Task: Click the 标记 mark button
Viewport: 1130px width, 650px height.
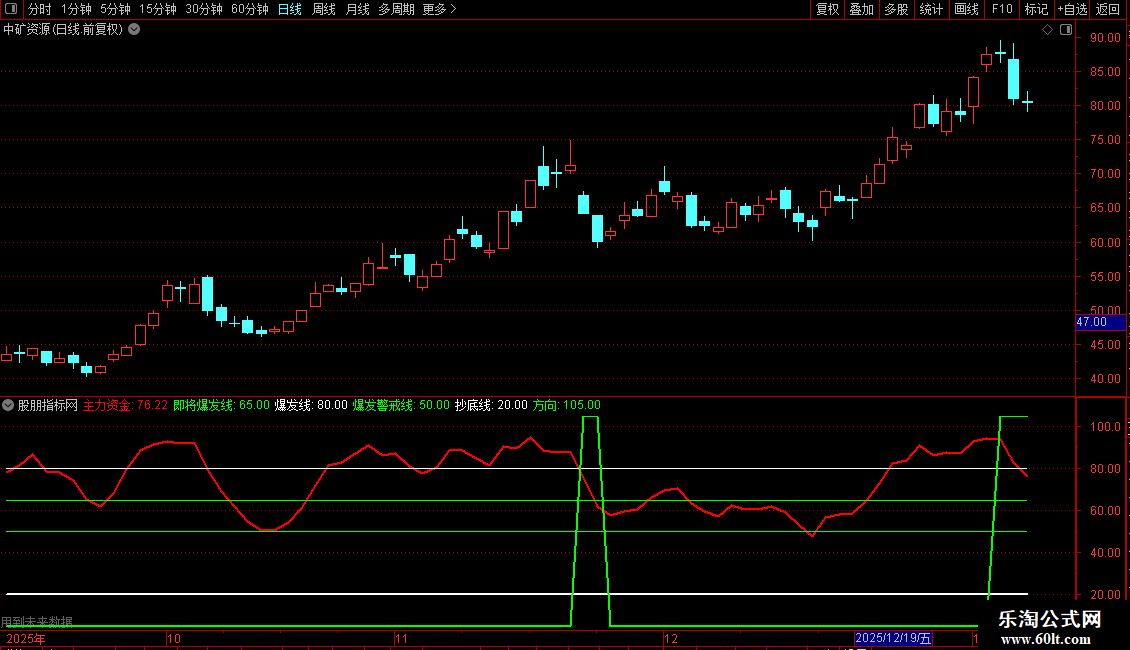Action: 1036,9
